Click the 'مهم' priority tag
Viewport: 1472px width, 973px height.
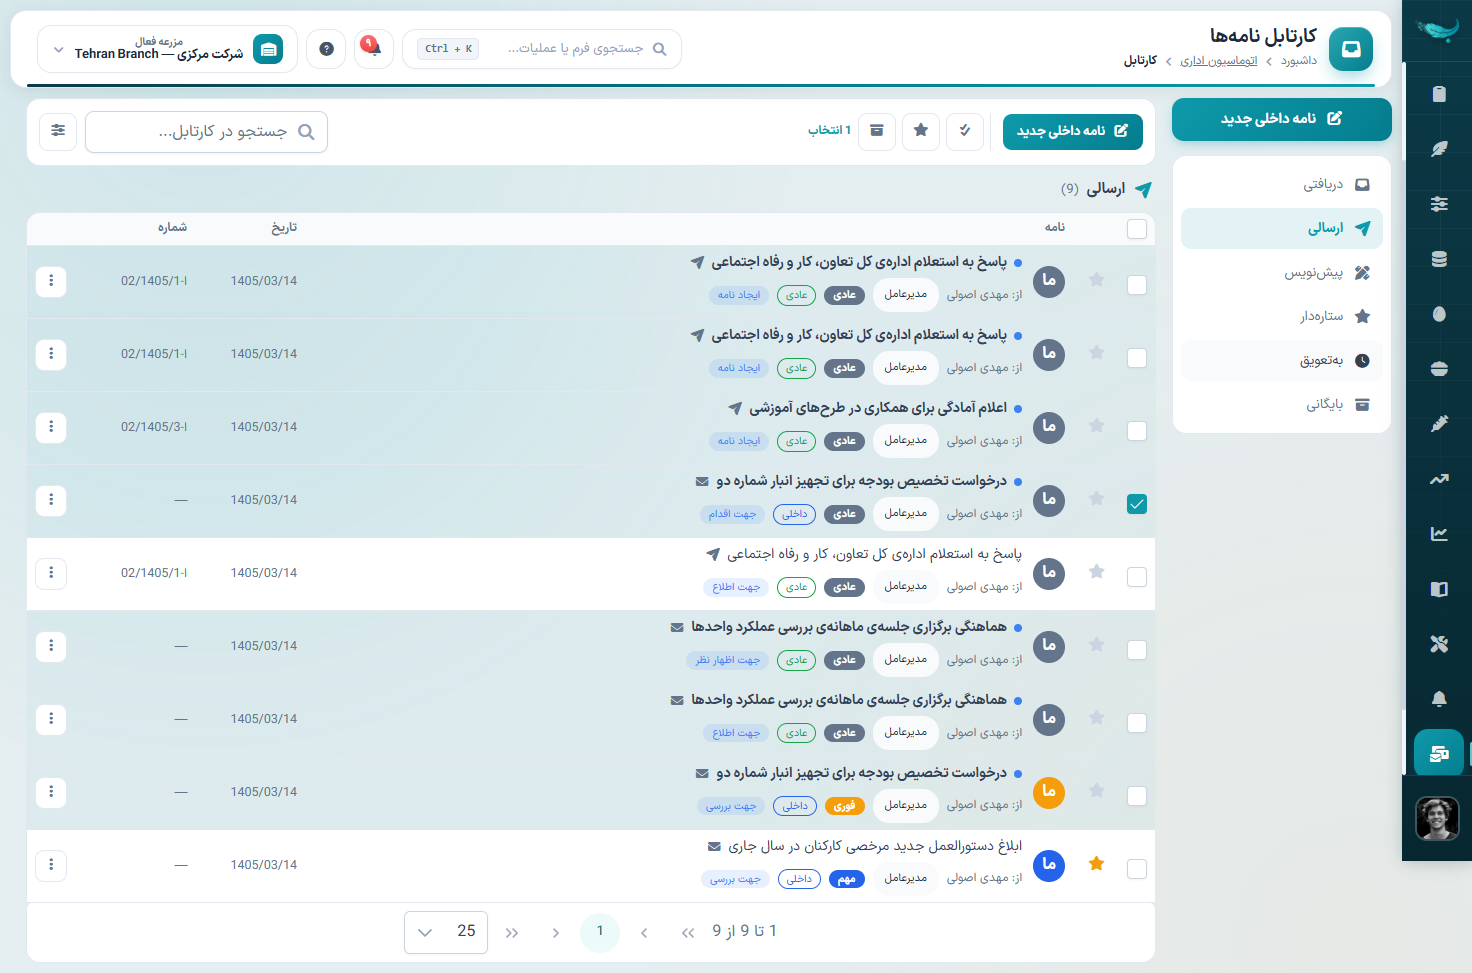(x=847, y=879)
